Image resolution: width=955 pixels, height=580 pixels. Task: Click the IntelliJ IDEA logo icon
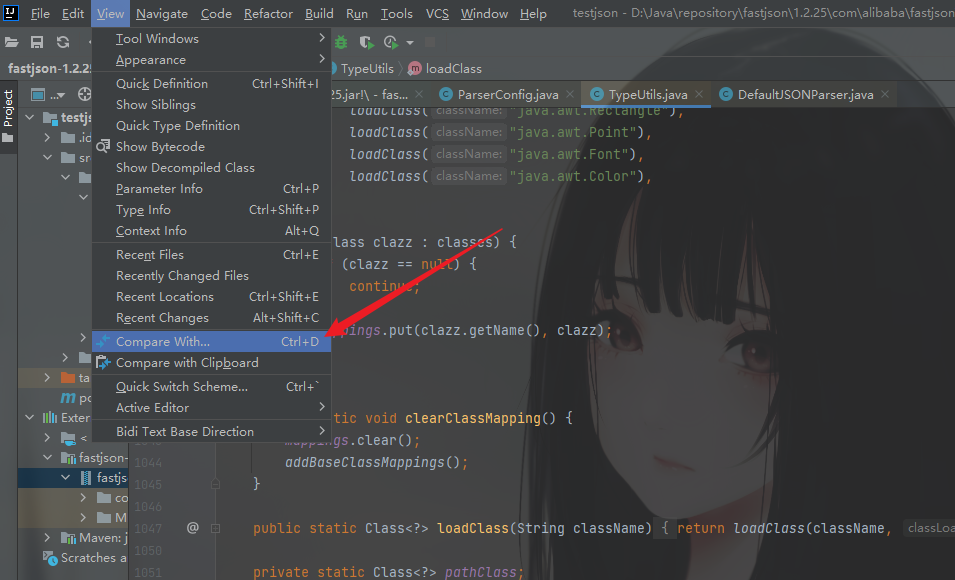(11, 12)
